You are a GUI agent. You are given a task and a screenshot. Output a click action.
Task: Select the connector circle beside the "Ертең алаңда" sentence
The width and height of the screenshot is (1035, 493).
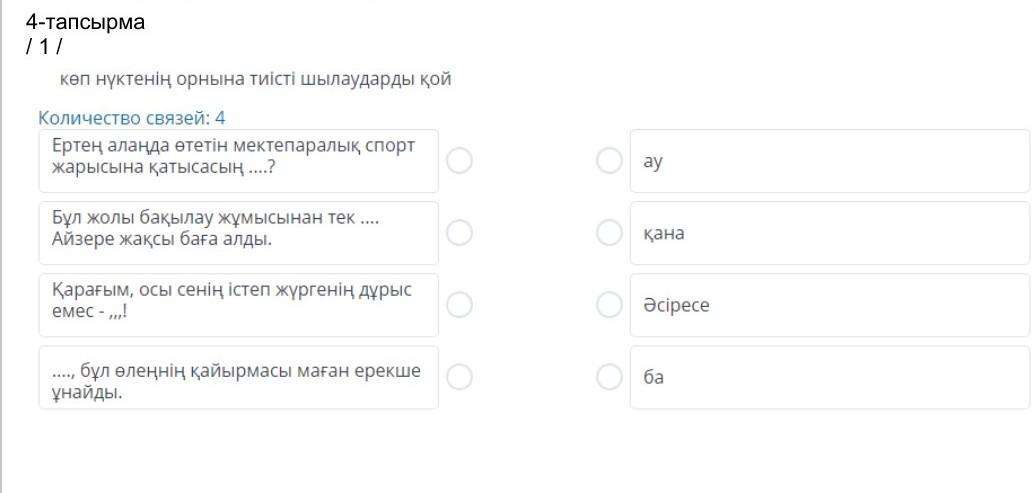pos(459,161)
